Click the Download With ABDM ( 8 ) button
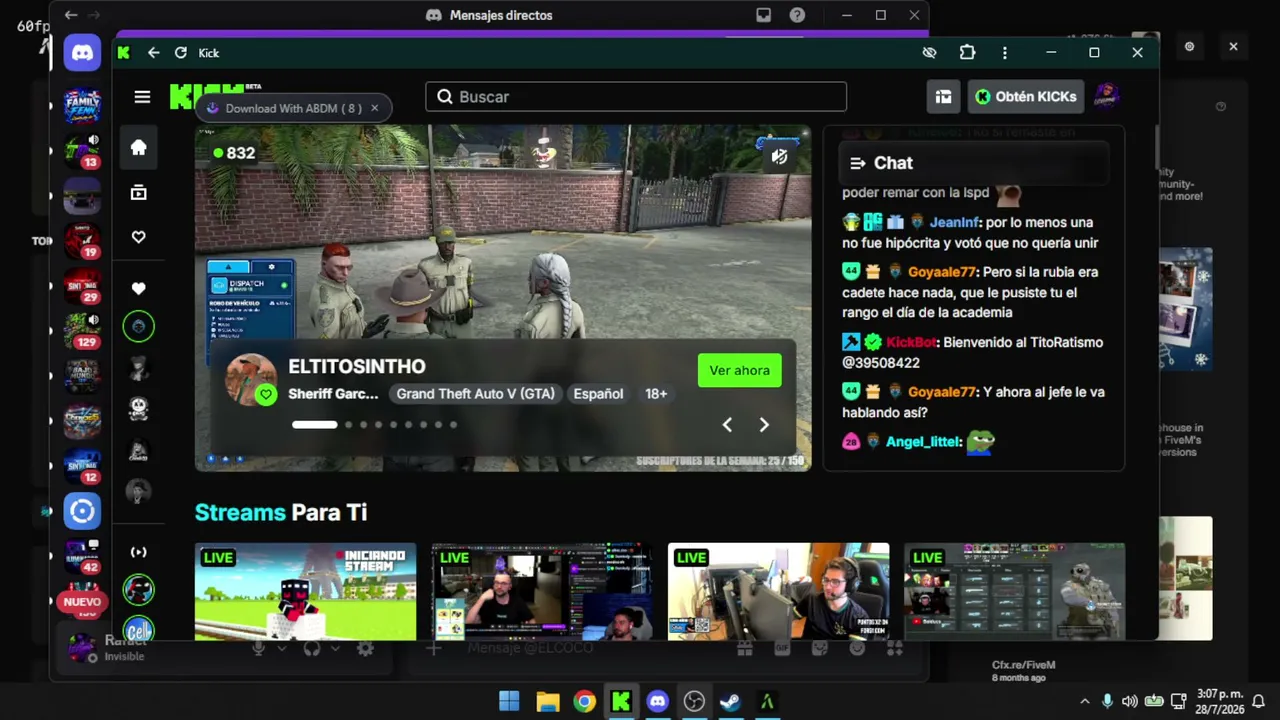The width and height of the screenshot is (1280, 720). (x=285, y=108)
